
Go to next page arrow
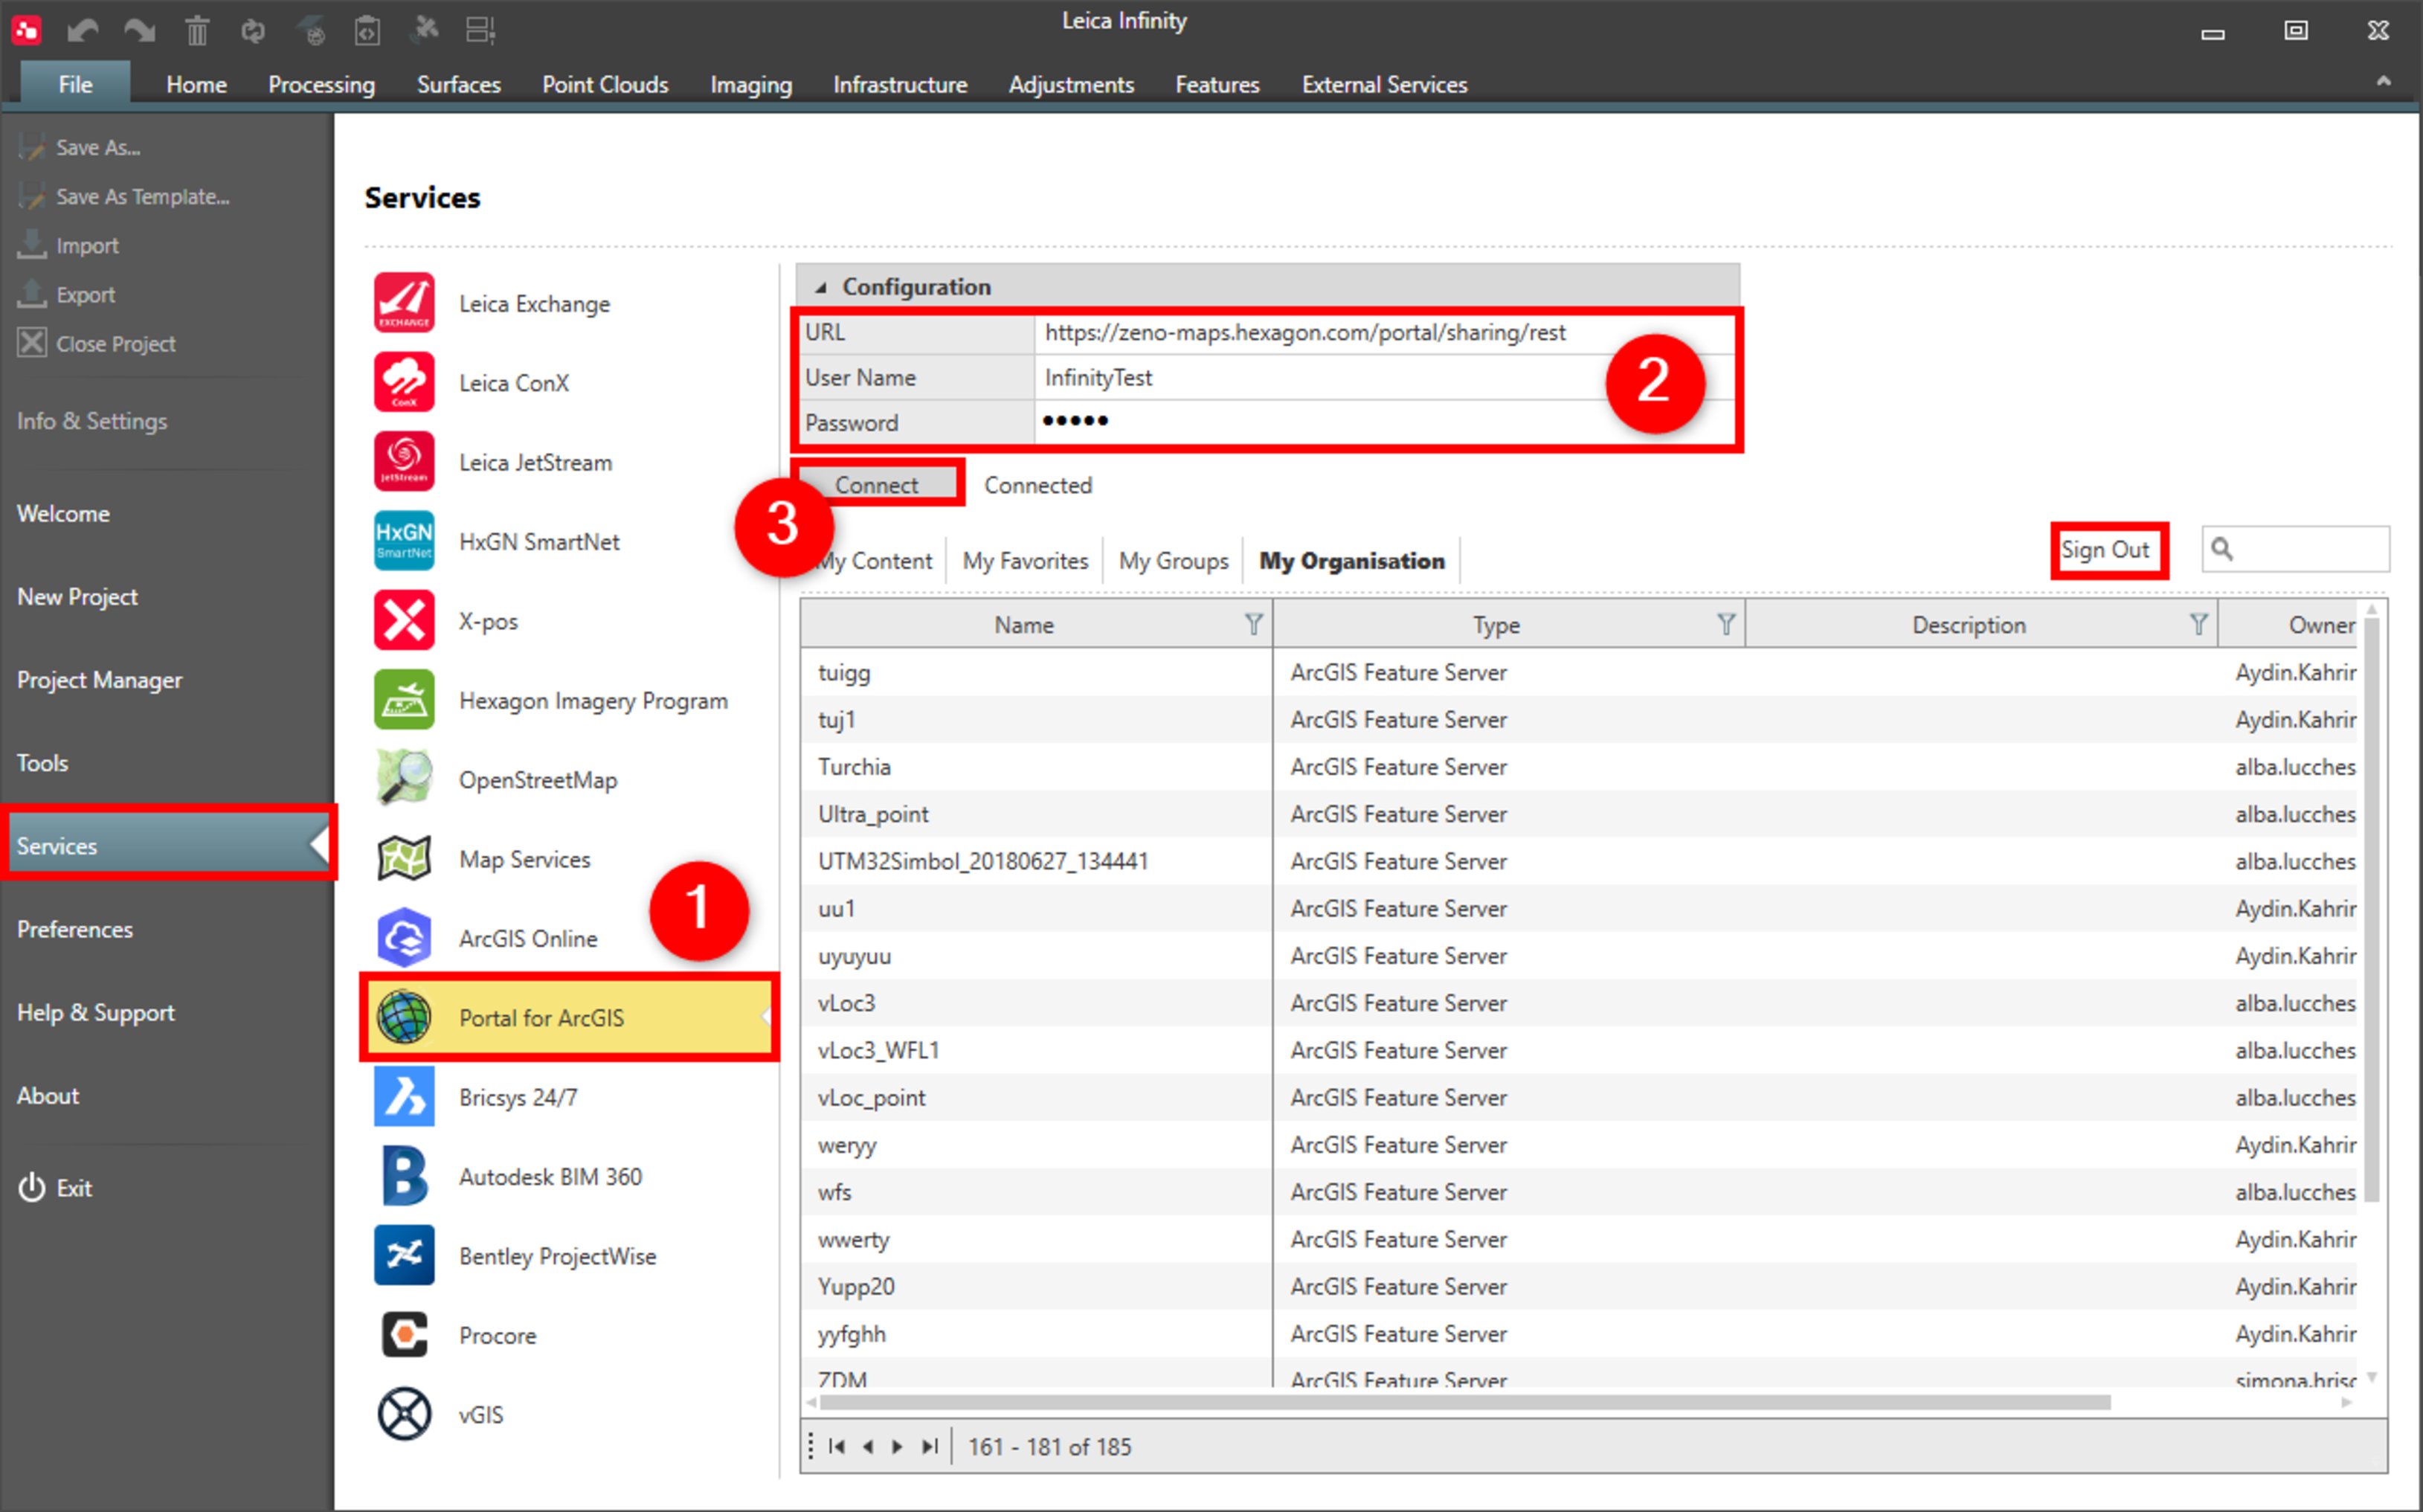898,1446
